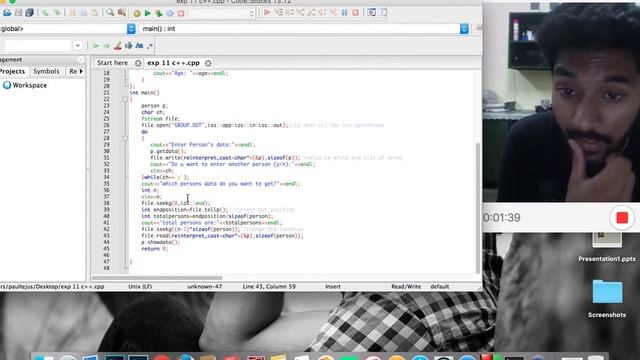
Task: Click the Break debugger pause icon
Action: [x=344, y=13]
